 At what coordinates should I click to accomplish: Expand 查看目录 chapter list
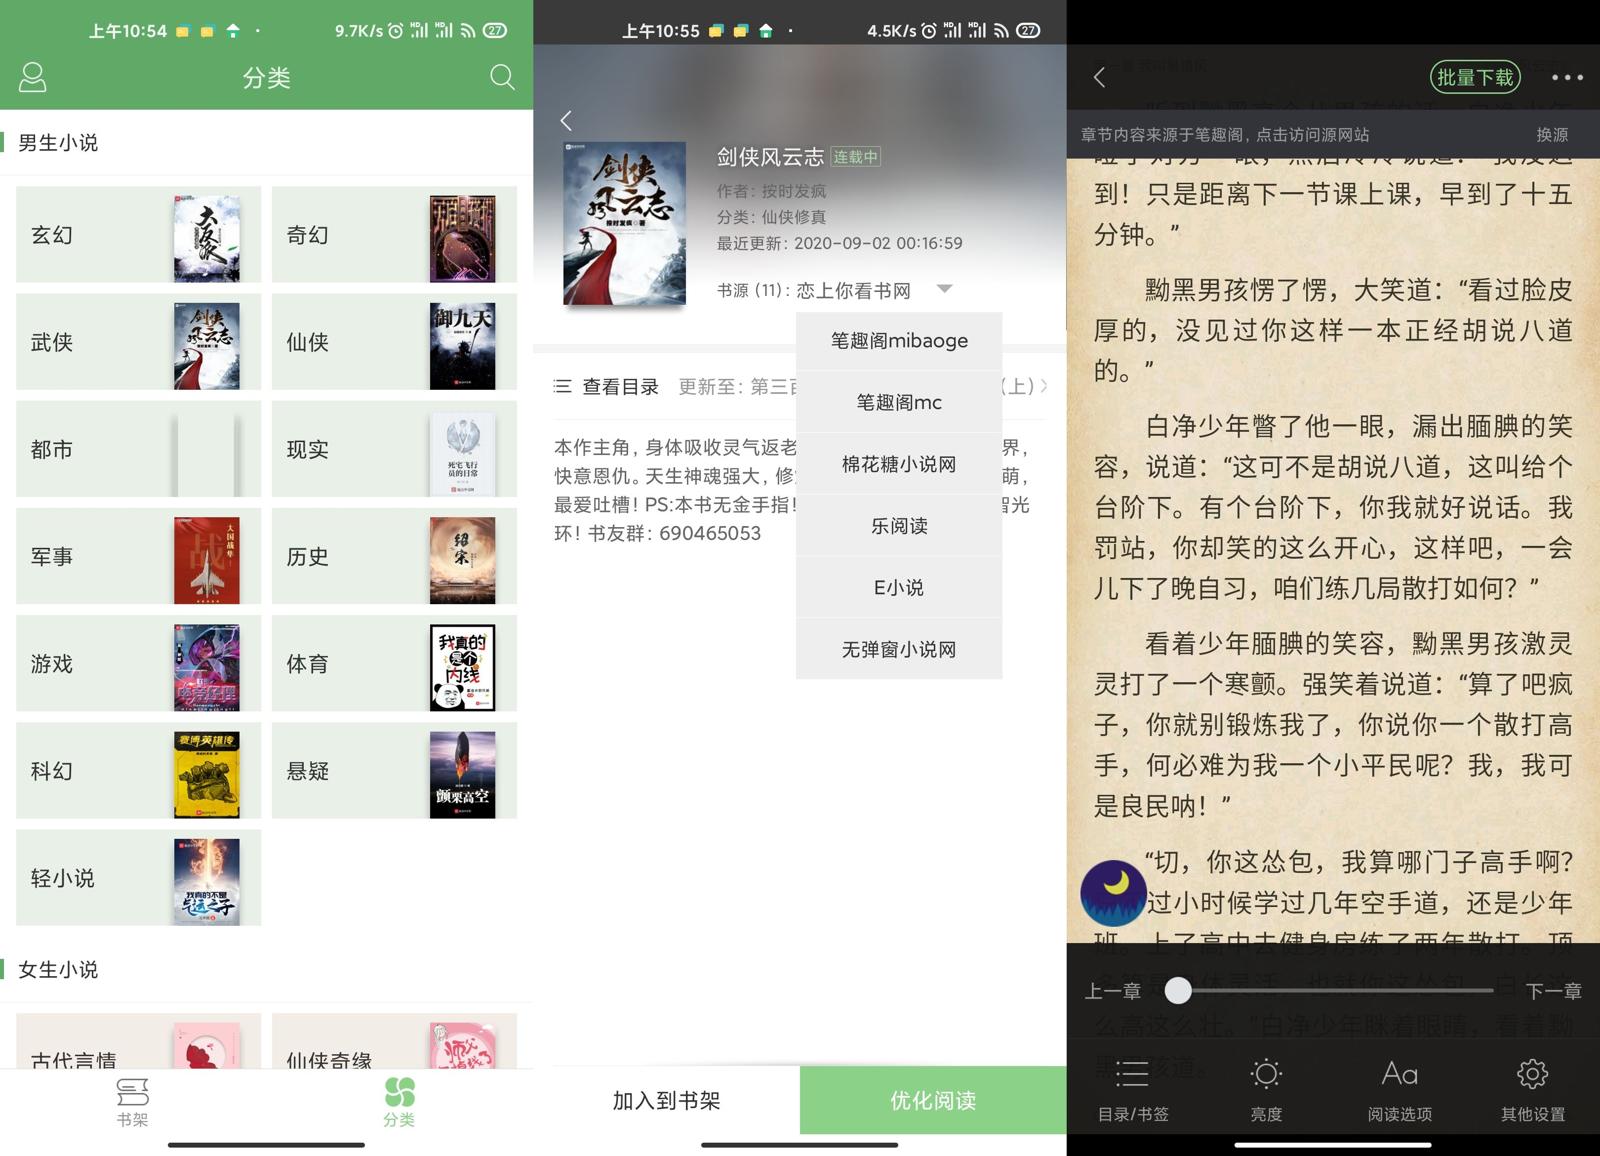[608, 387]
